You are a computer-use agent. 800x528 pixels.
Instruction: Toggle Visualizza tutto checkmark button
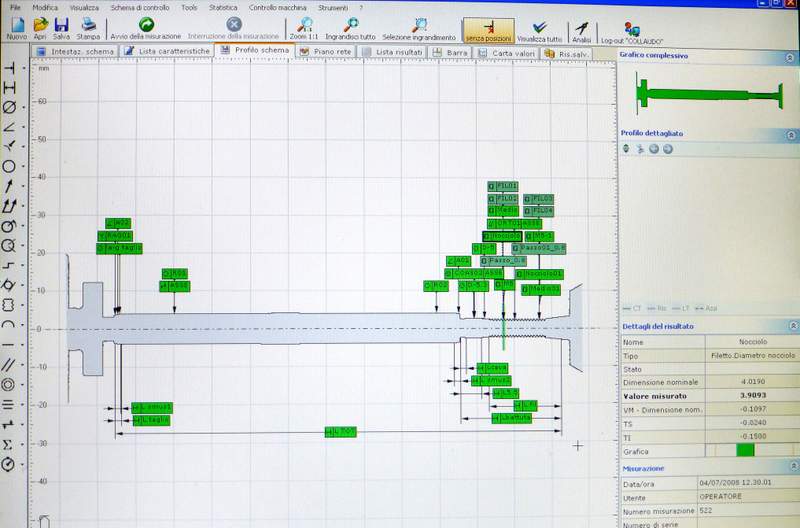pyautogui.click(x=540, y=28)
